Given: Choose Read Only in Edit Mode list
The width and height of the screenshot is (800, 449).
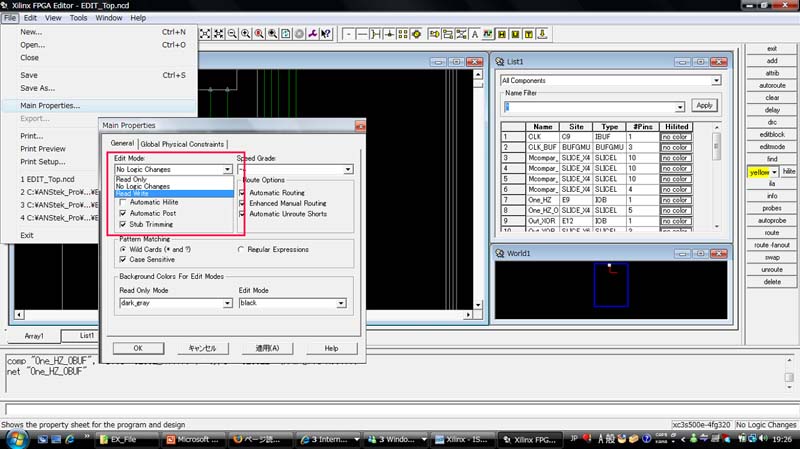Looking at the screenshot, I should [174, 179].
